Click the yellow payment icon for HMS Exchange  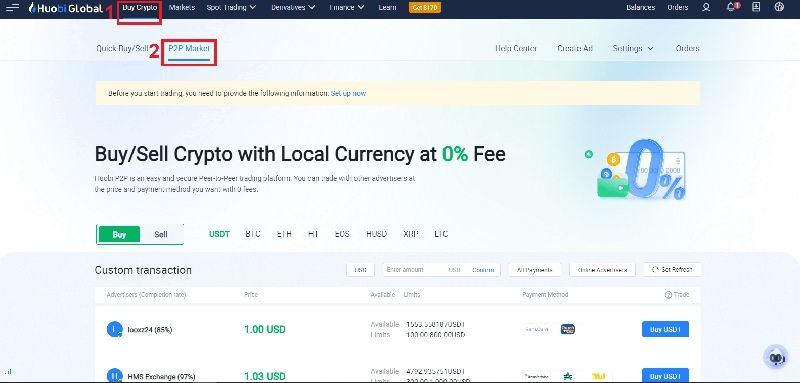[598, 376]
